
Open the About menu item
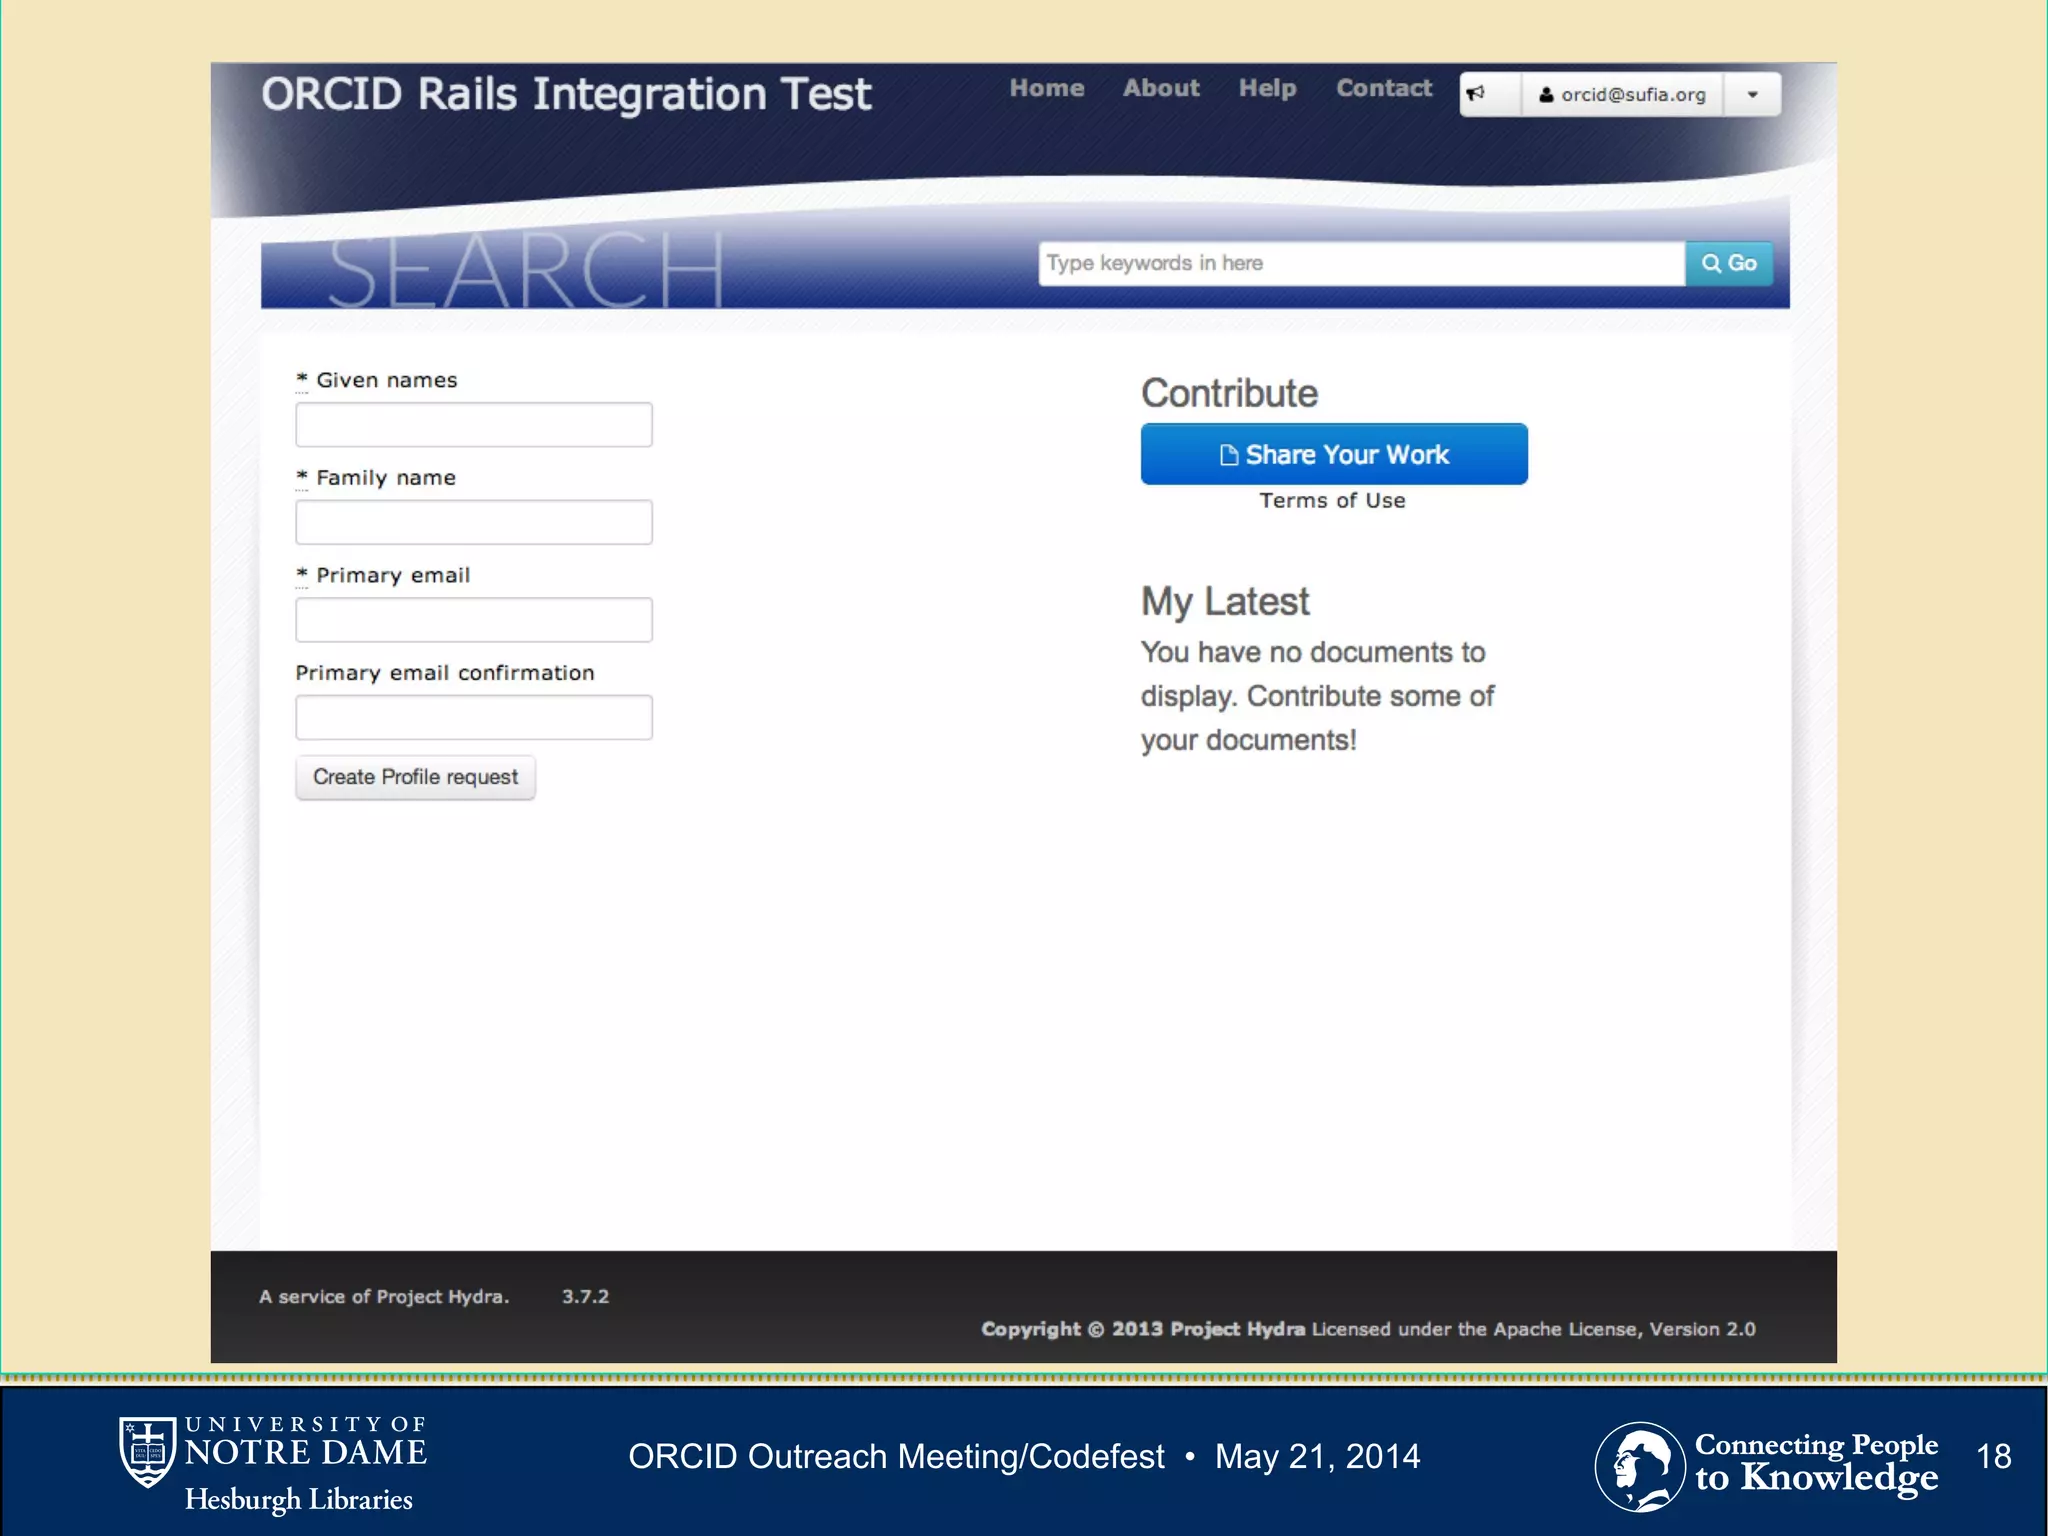(x=1161, y=88)
